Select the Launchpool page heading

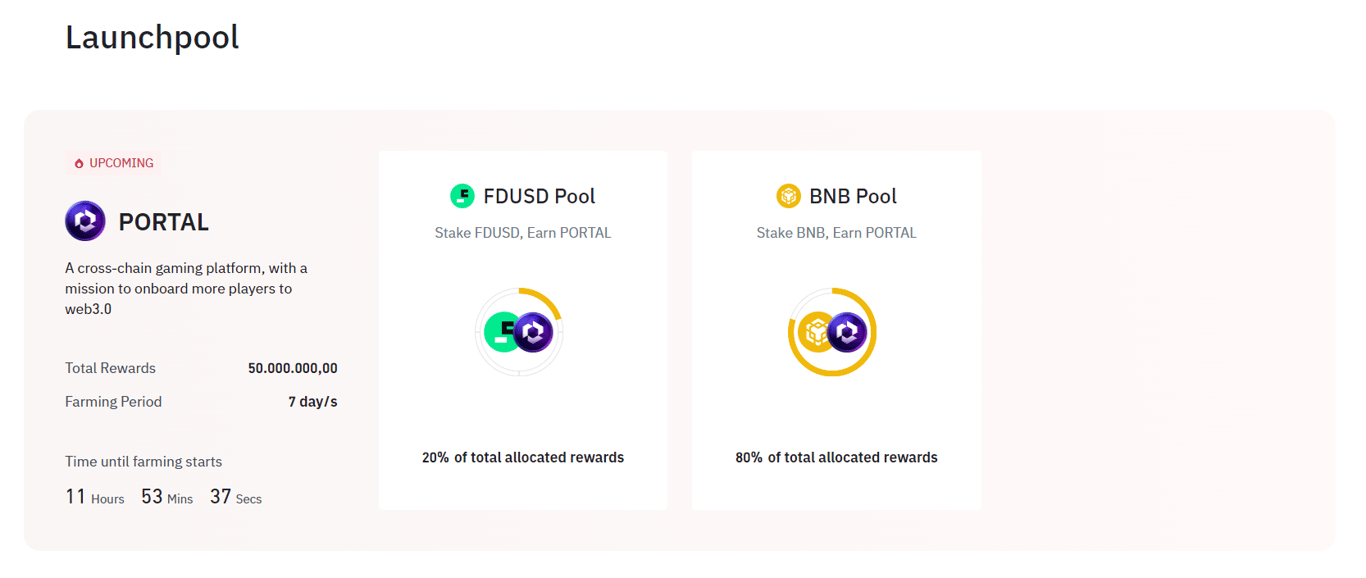[152, 37]
